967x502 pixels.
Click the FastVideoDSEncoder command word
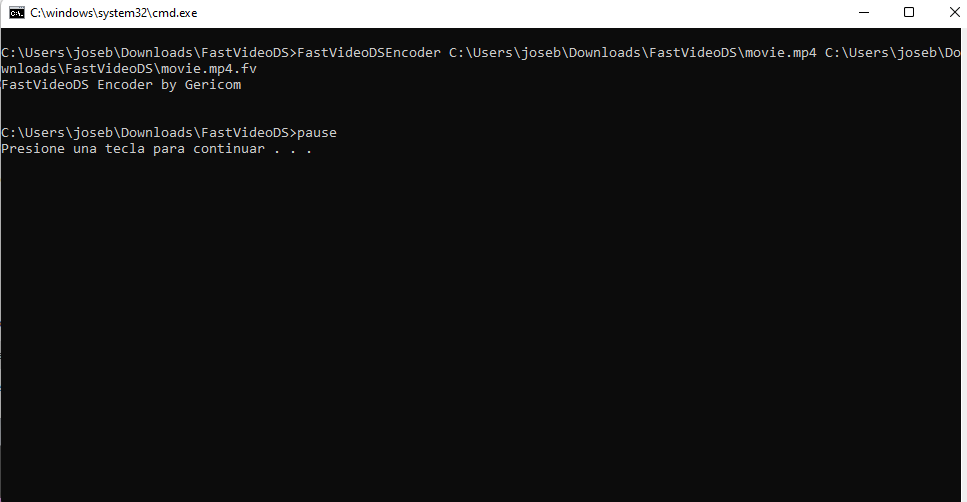pos(369,53)
